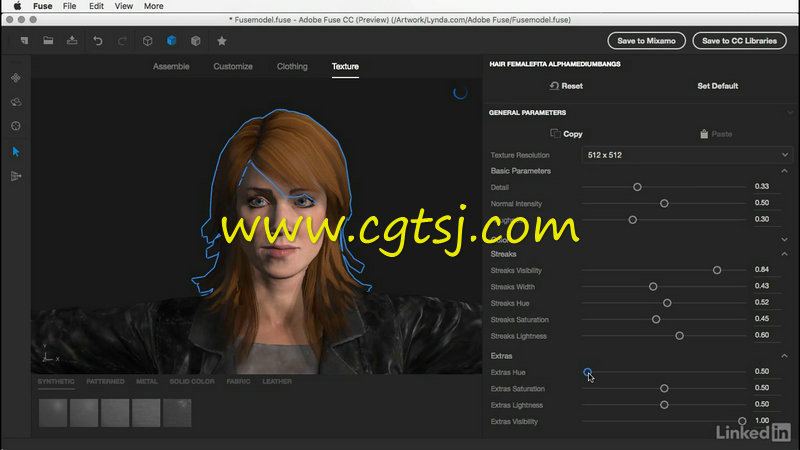Select the first synthetic texture thumbnail
This screenshot has height=450, width=800.
(53, 413)
